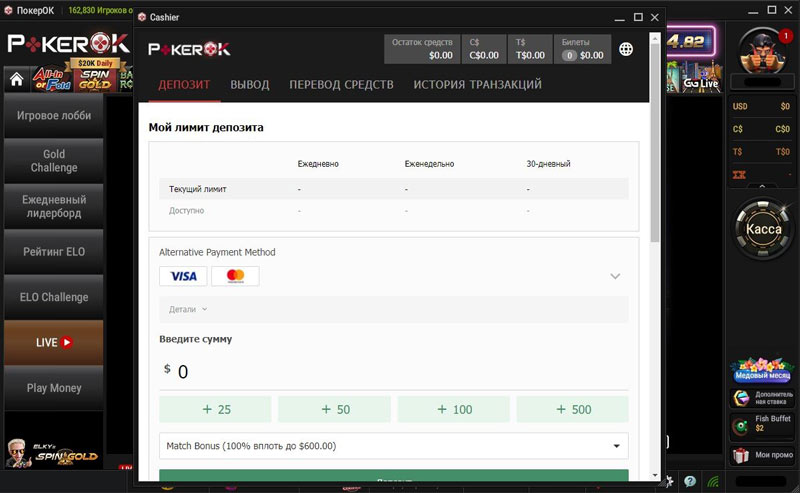Expand the balance list arrow under currencies
The image size is (800, 493).
(x=762, y=186)
